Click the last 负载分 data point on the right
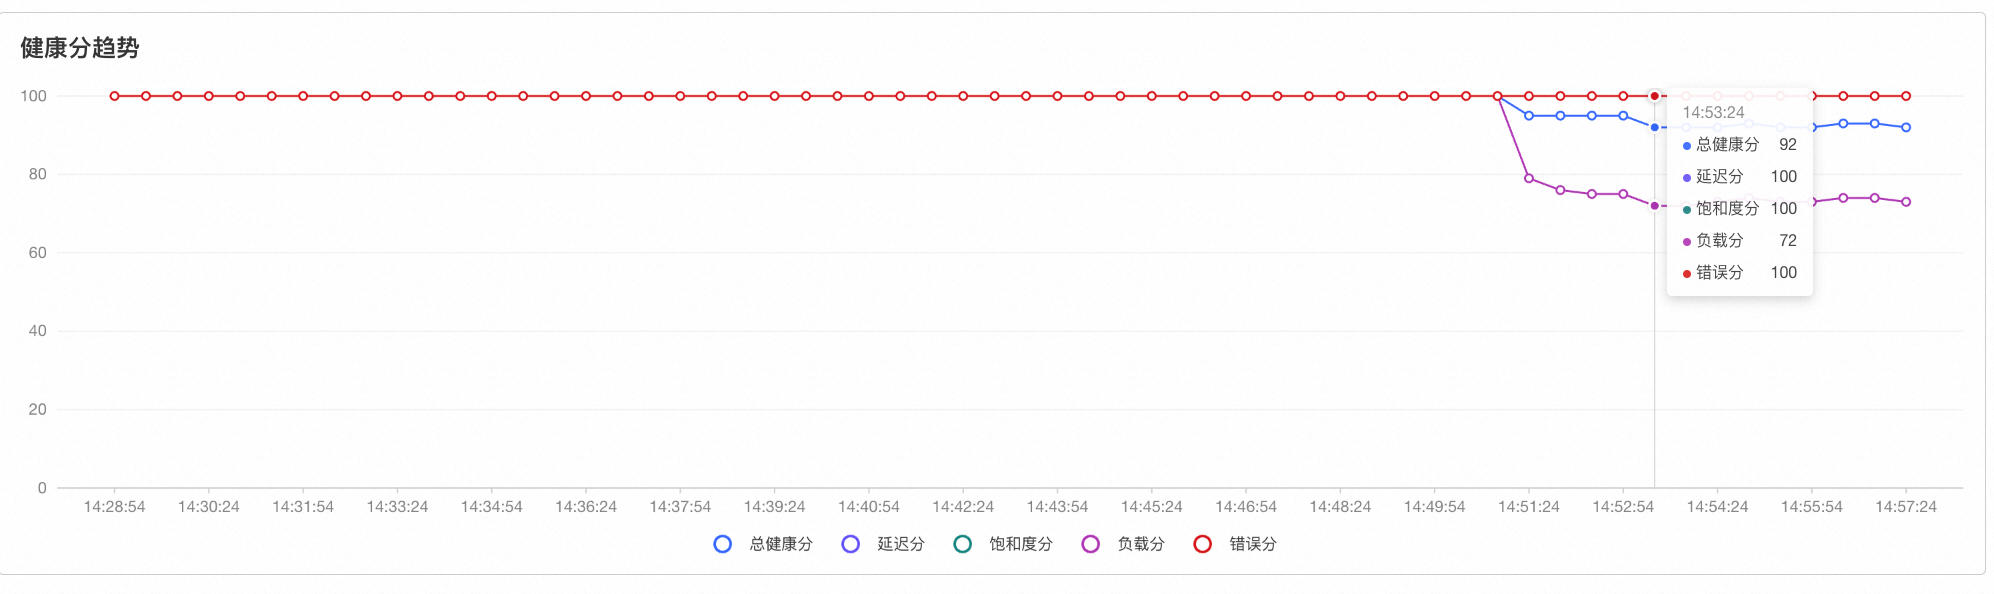Image resolution: width=1994 pixels, height=594 pixels. pos(1906,202)
